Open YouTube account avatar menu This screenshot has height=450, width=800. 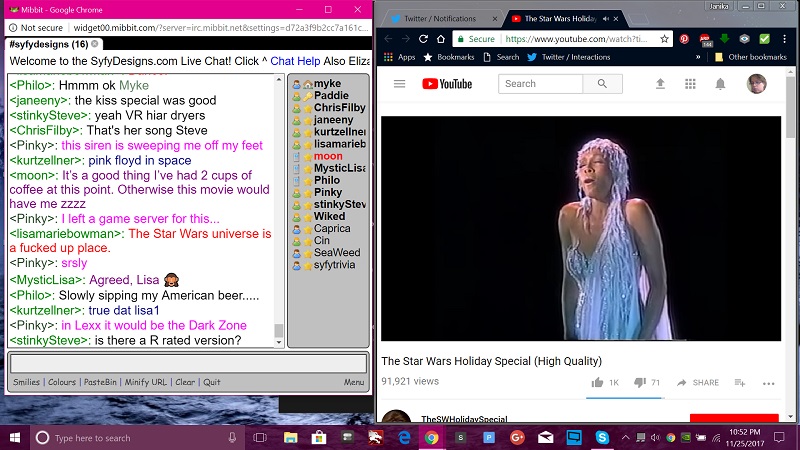tap(757, 84)
